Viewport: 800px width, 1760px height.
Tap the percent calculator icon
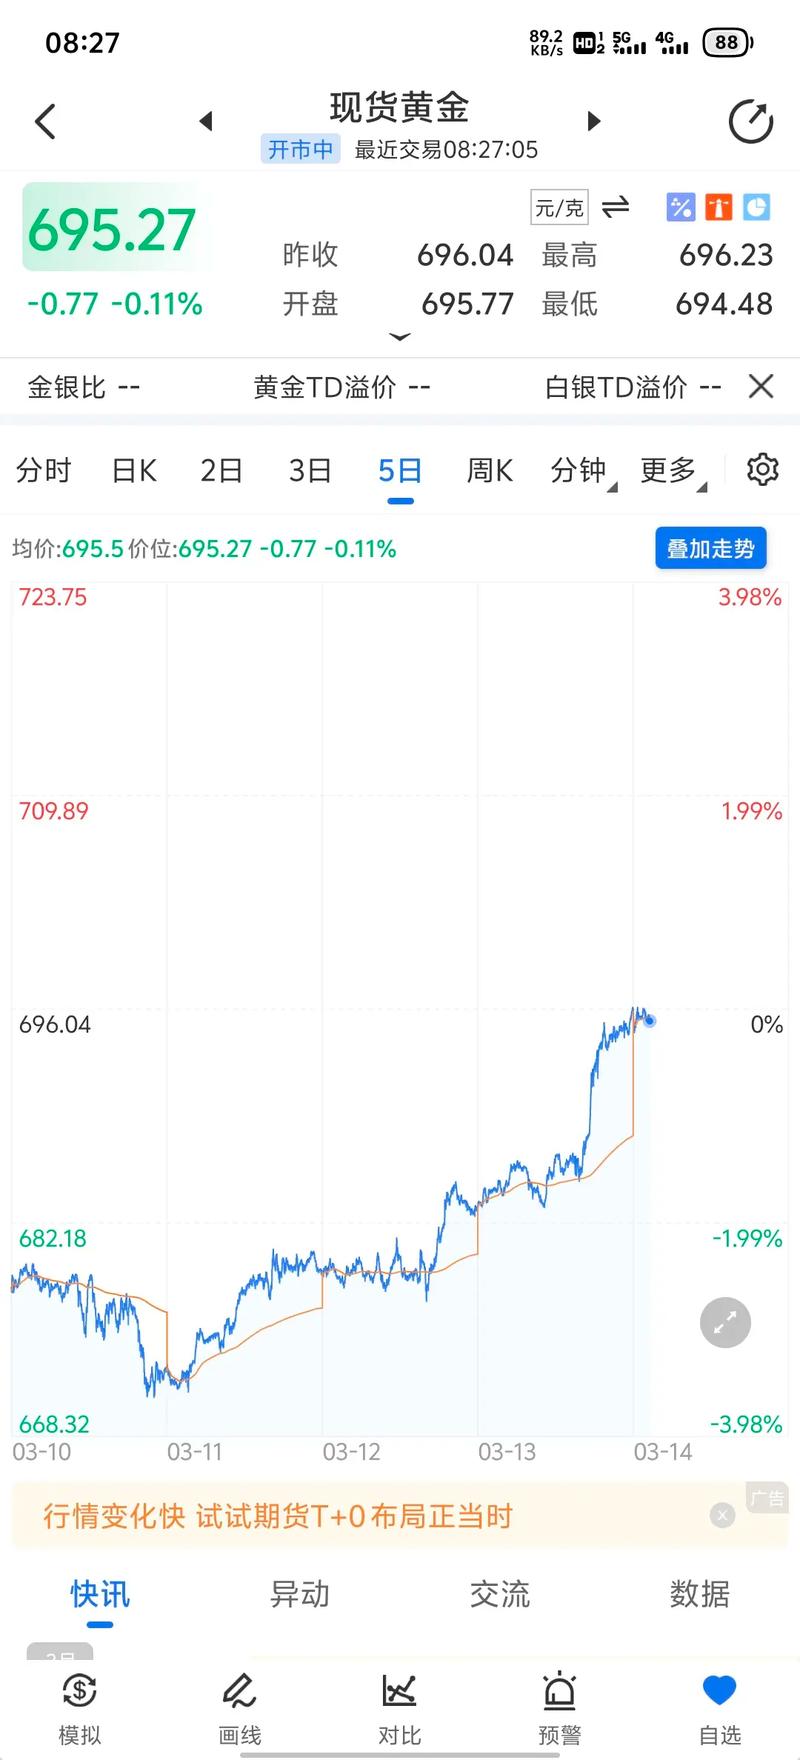680,207
